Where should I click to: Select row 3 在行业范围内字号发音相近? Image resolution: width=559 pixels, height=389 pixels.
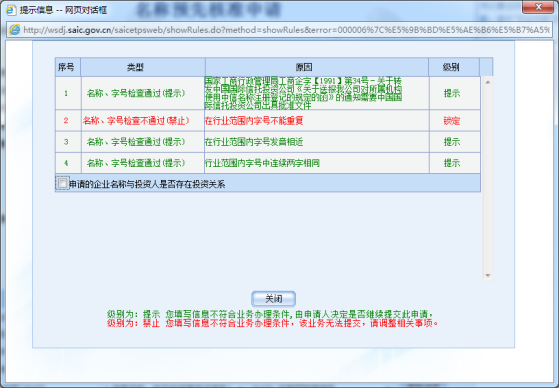point(268,142)
